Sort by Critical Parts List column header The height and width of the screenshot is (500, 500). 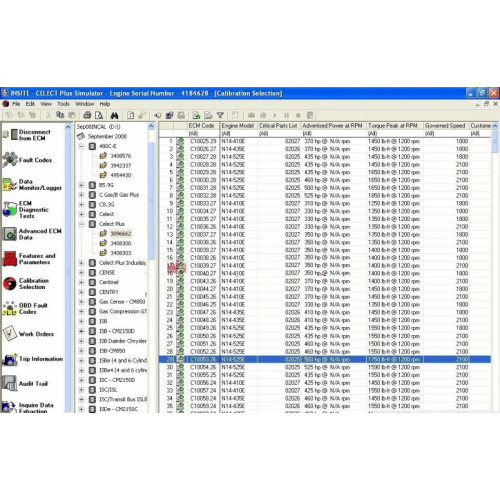(x=279, y=126)
